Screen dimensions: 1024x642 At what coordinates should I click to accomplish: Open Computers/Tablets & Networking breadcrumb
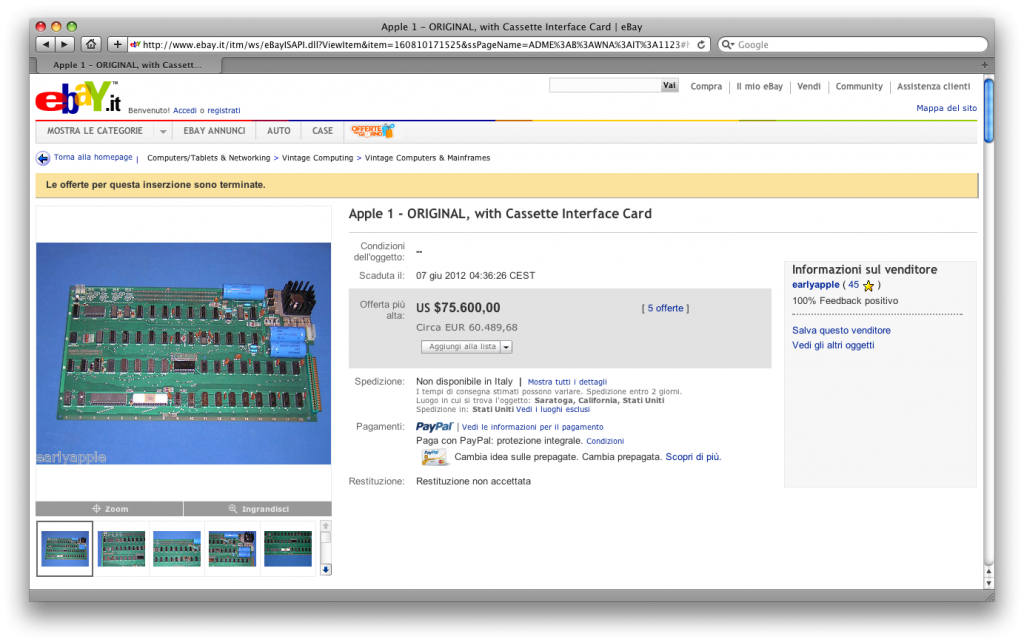tap(208, 158)
